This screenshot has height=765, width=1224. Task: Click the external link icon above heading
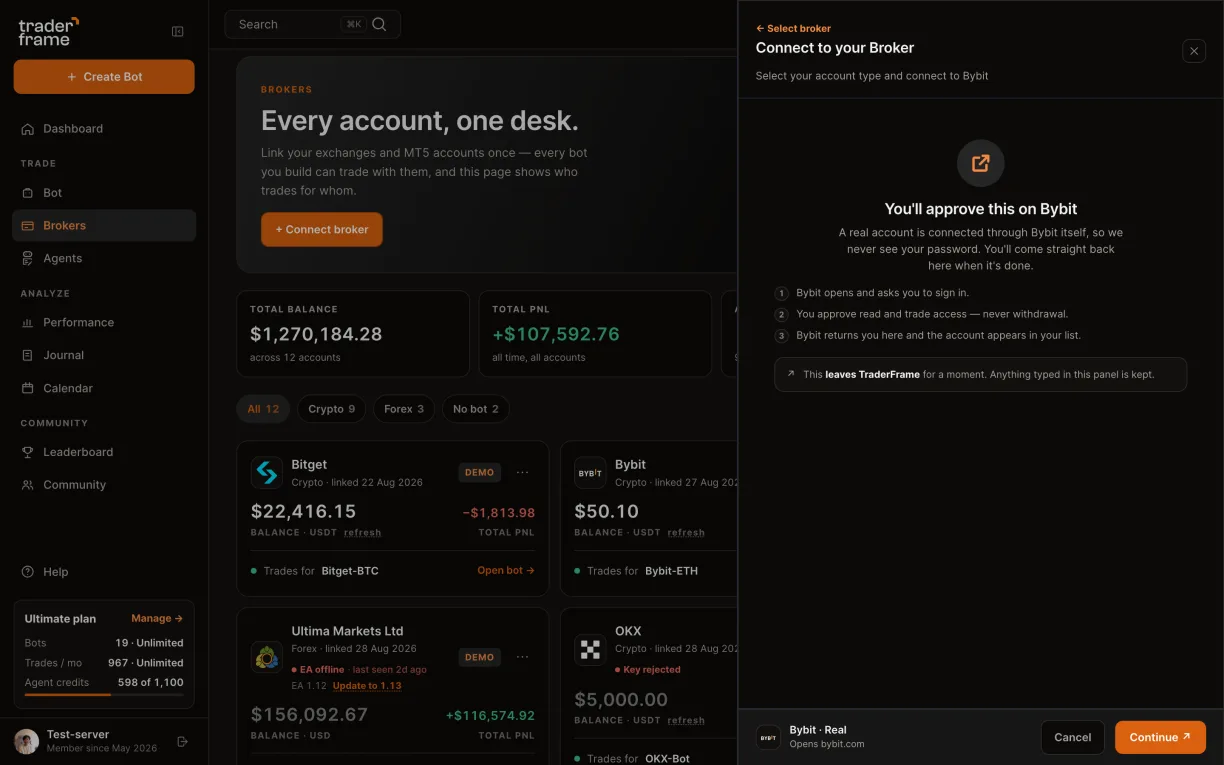[981, 163]
